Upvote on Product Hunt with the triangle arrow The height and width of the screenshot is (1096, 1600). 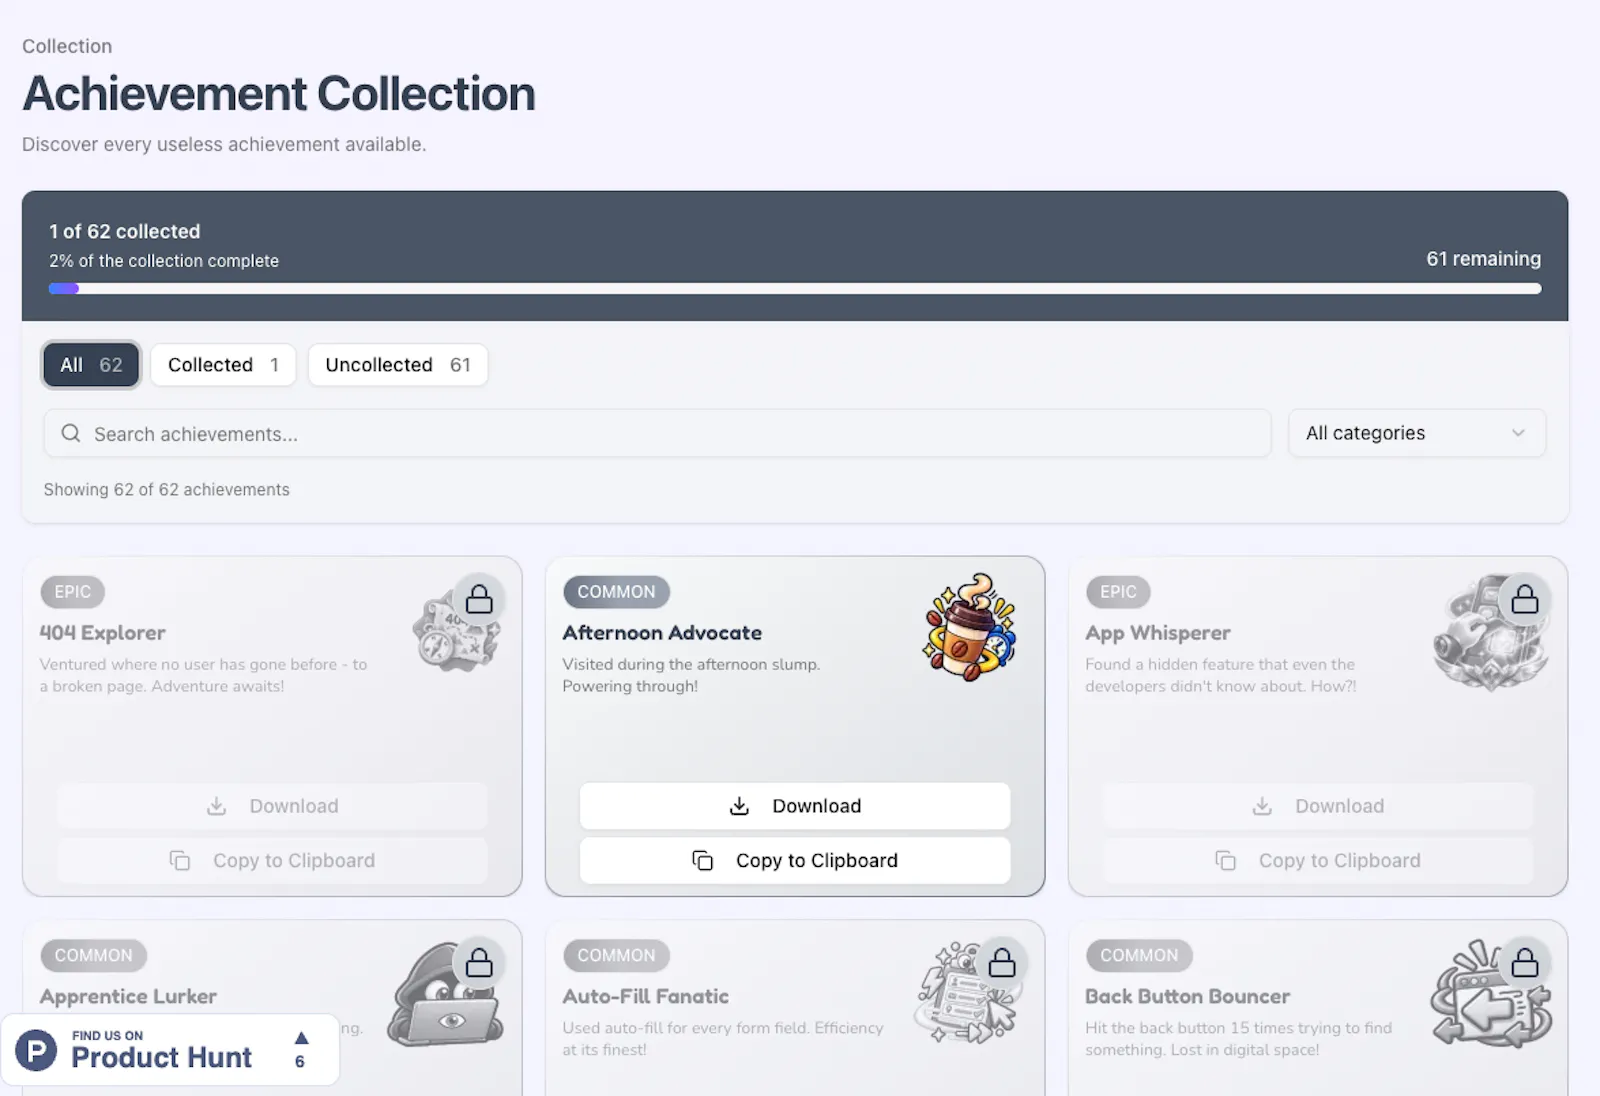(x=301, y=1037)
